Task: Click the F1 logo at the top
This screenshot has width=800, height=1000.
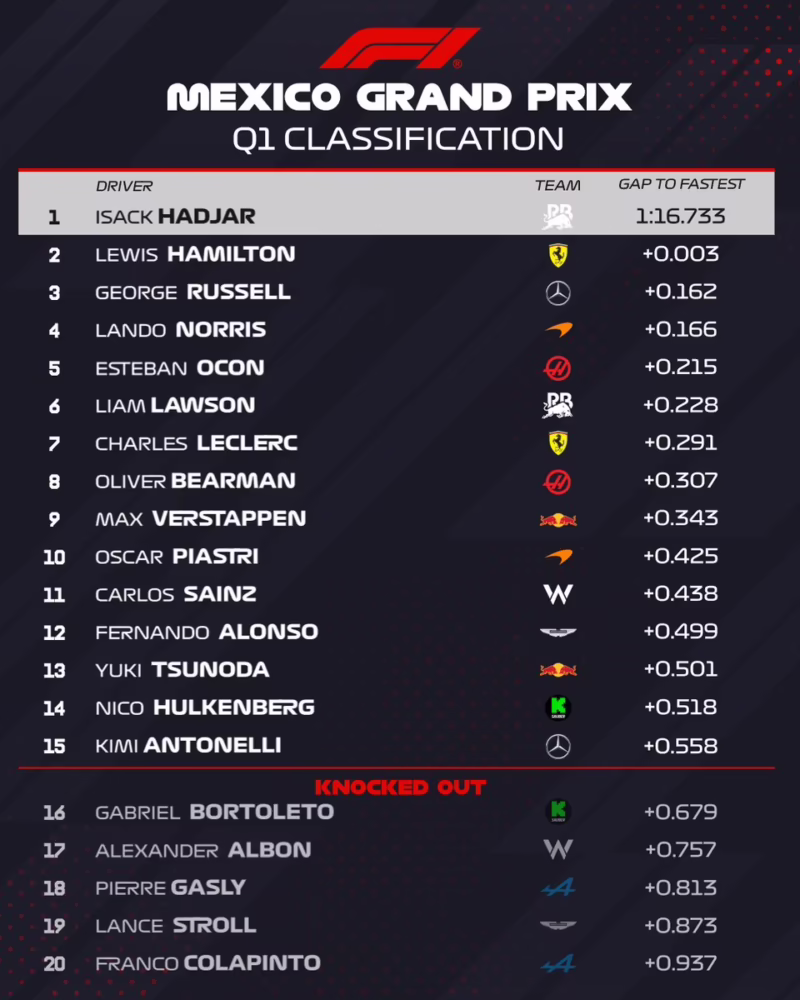Action: [x=399, y=48]
